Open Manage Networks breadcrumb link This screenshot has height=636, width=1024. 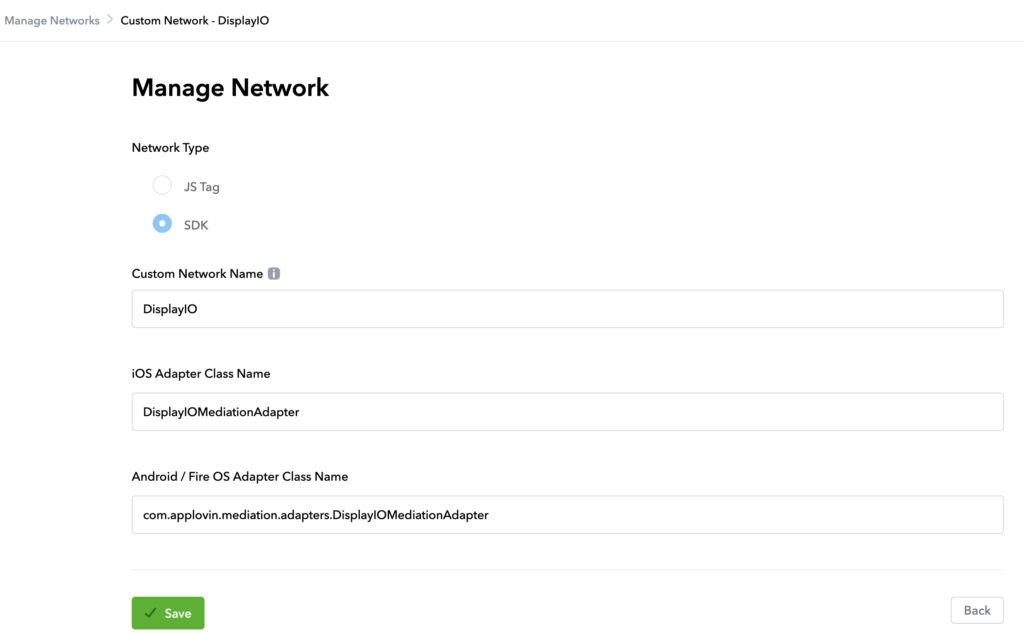[52, 20]
